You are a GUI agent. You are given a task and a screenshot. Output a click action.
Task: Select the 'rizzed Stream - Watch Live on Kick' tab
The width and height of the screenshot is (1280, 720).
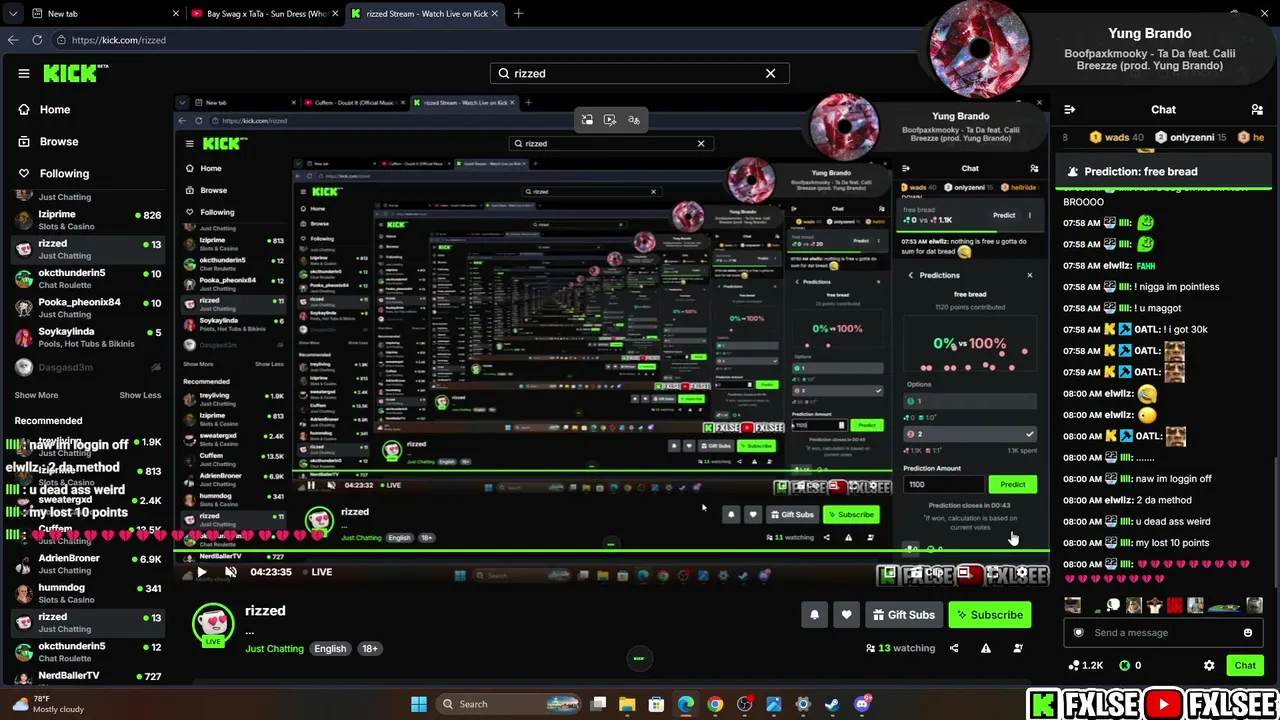point(425,14)
